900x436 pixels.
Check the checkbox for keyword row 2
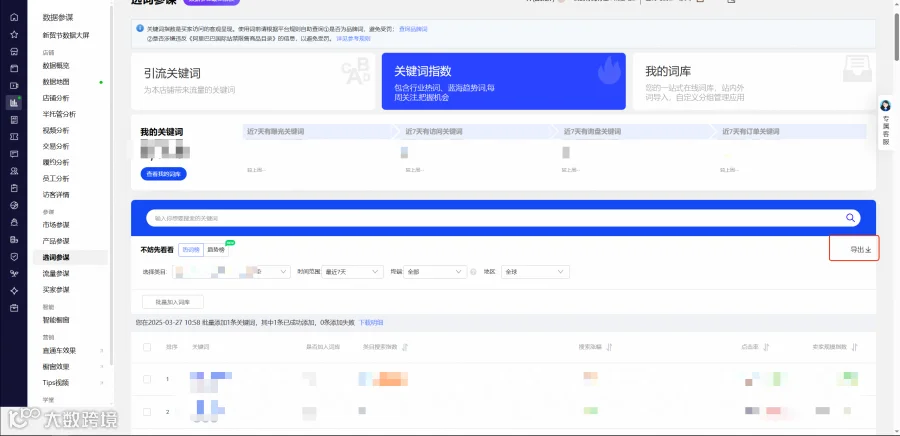click(x=147, y=412)
